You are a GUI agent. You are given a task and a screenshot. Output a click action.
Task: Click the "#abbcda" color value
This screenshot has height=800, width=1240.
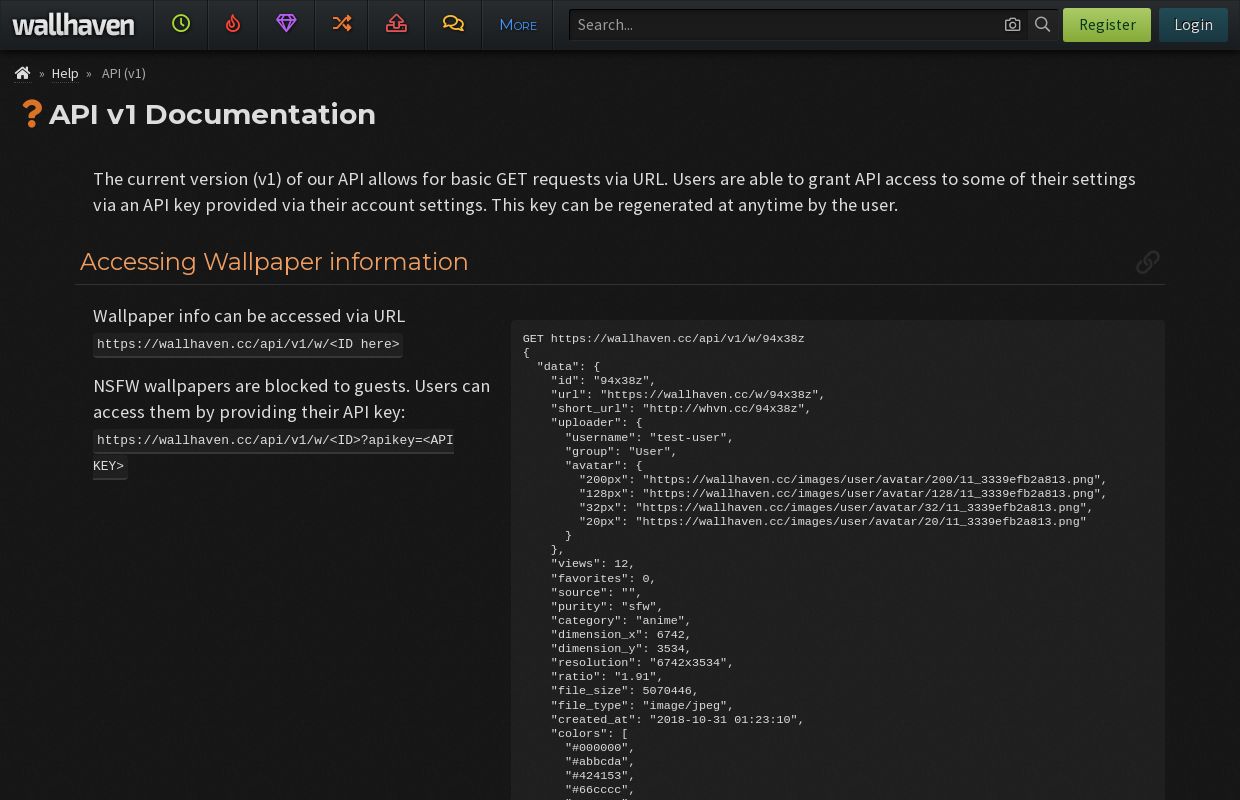click(599, 761)
